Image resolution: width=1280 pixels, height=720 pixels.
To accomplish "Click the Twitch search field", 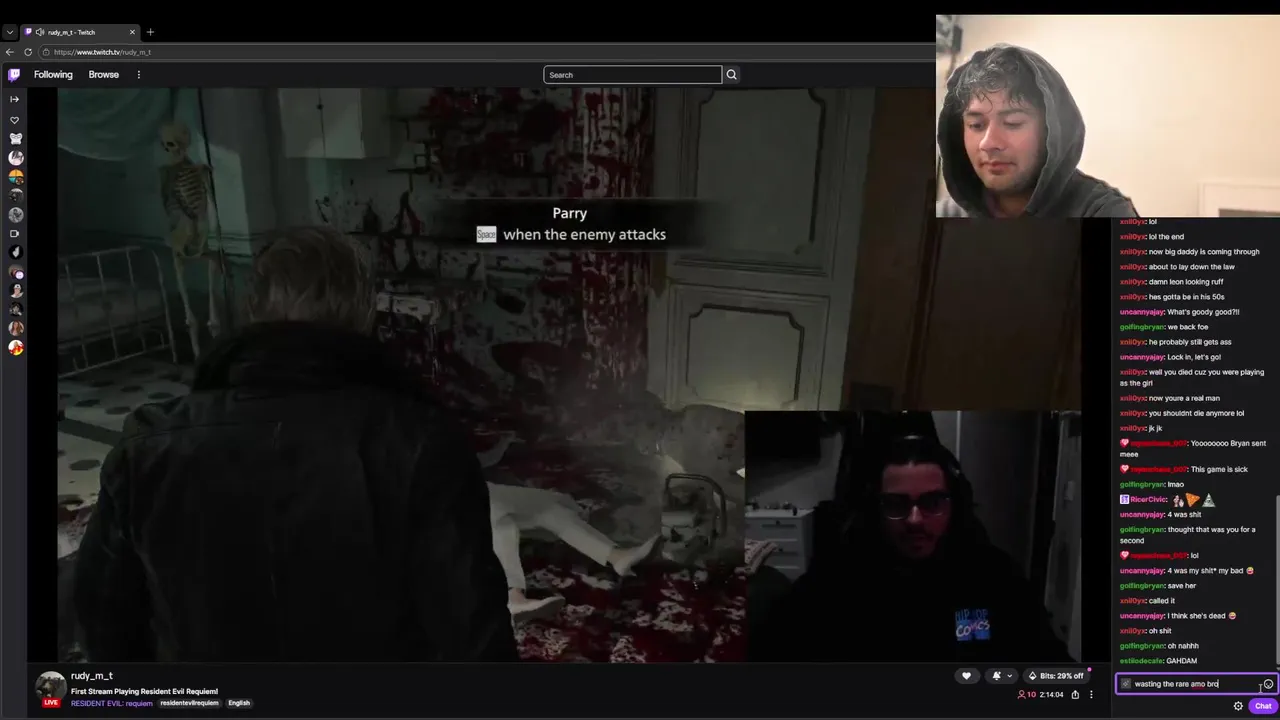I will [x=632, y=75].
